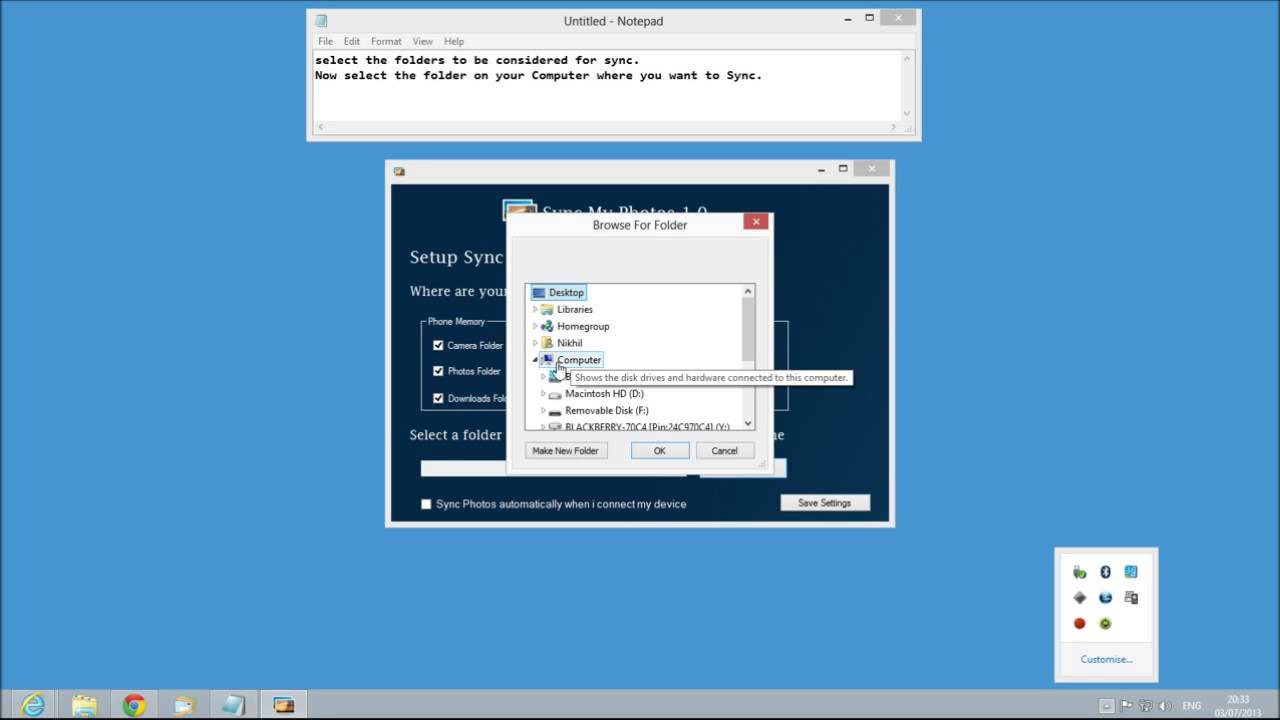The image size is (1280, 720).
Task: Open the Edit menu in Notepad
Action: click(x=352, y=41)
